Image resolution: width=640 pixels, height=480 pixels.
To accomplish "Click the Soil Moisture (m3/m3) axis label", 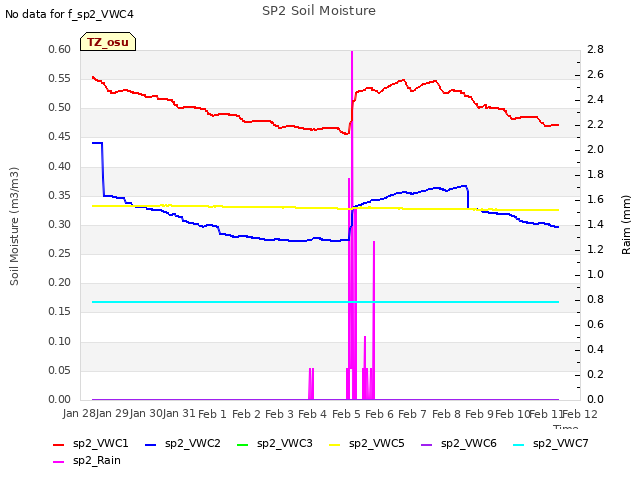I will [14, 226].
